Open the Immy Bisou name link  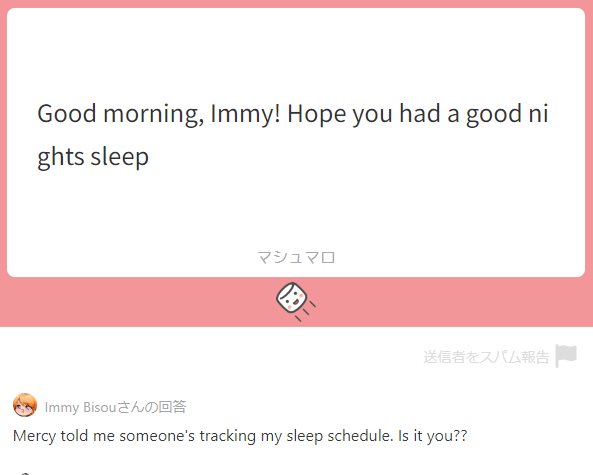80,407
